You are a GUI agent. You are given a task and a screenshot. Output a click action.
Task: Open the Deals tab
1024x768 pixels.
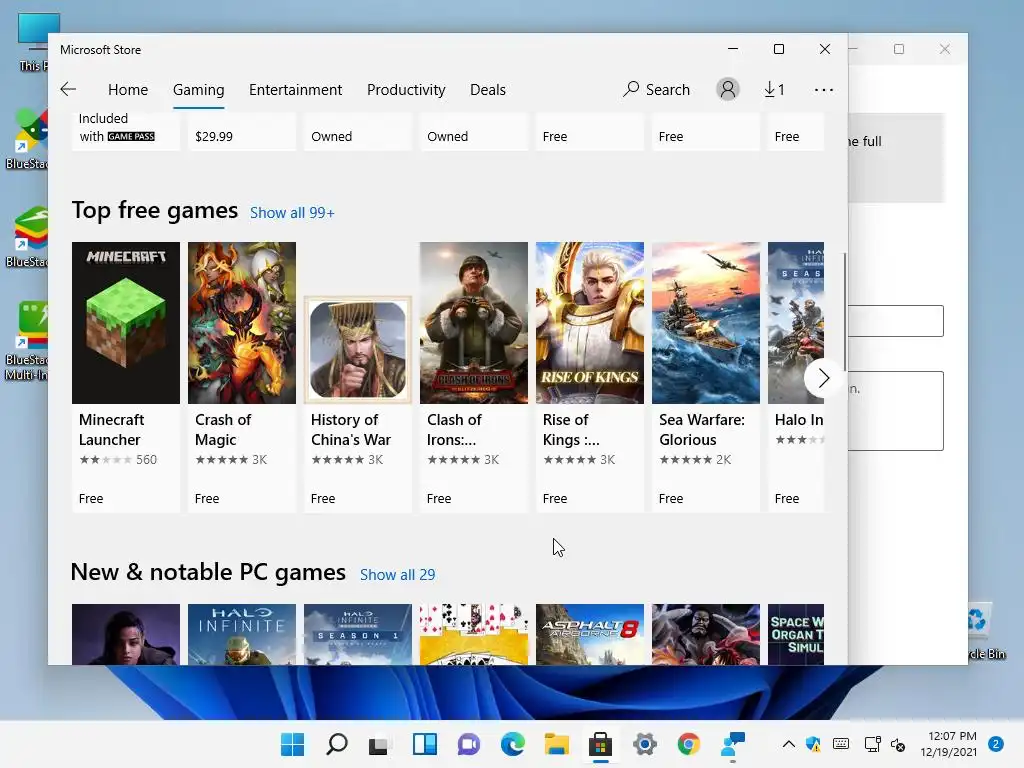point(488,89)
